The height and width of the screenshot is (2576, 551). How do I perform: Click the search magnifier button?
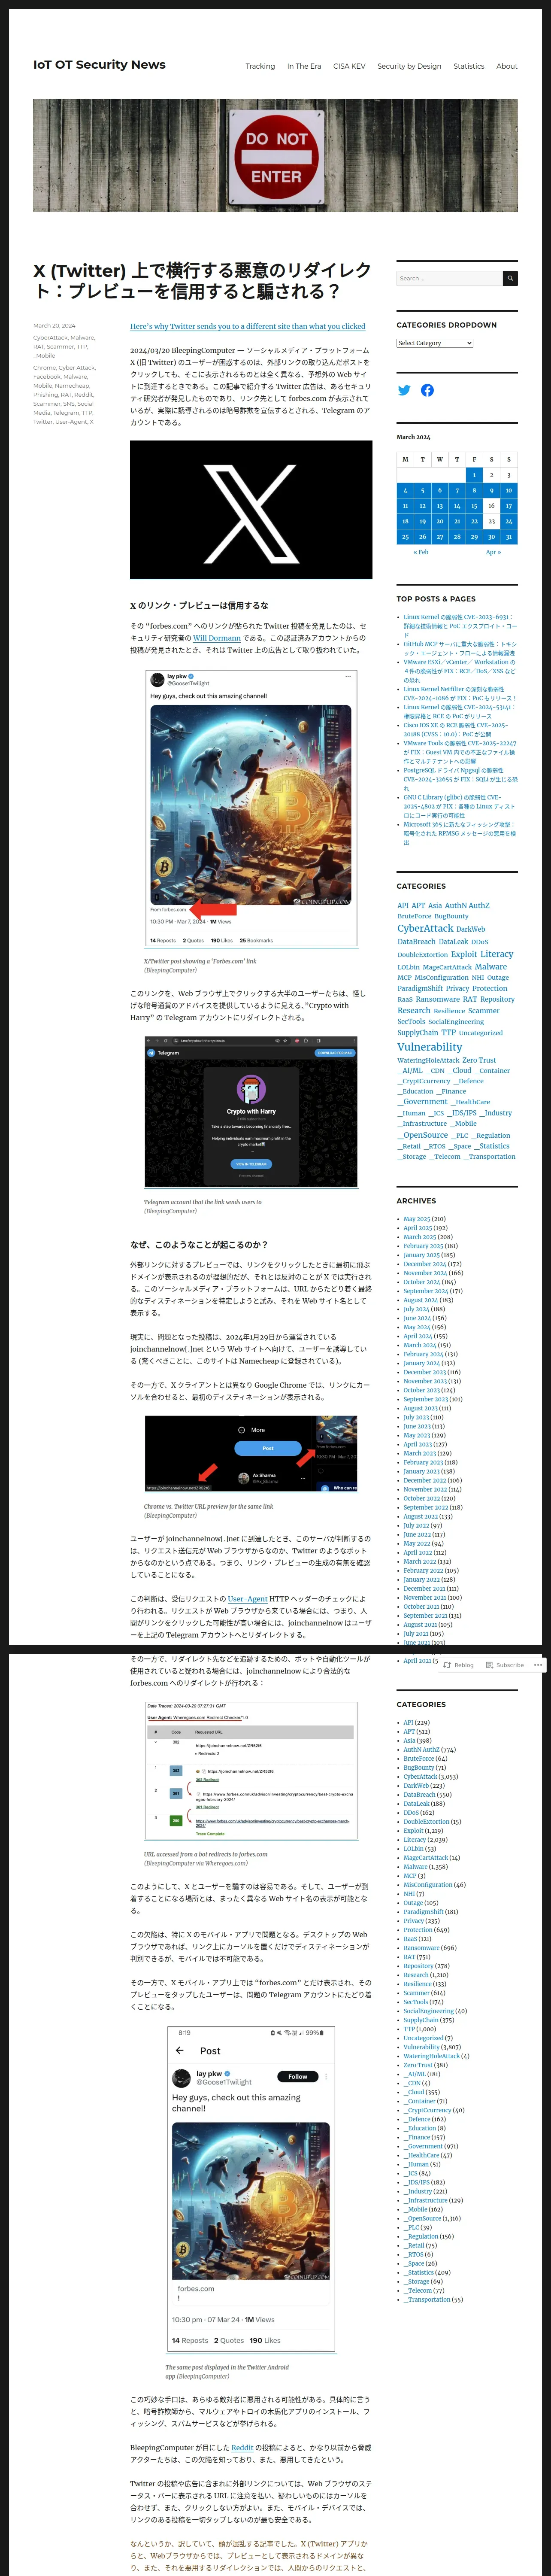click(x=510, y=278)
